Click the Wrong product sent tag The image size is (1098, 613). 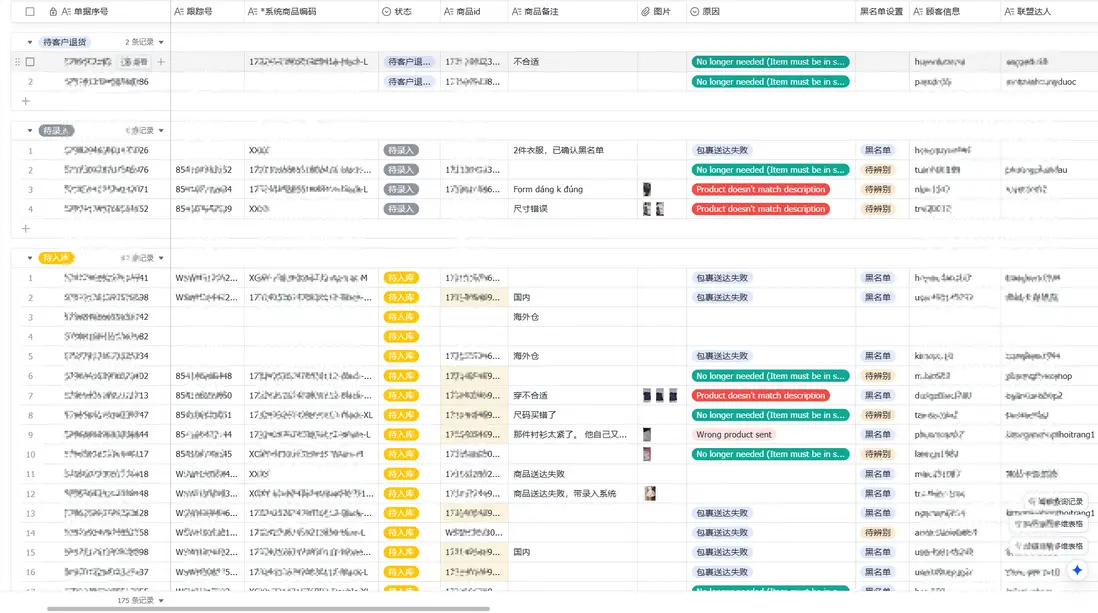pyautogui.click(x=734, y=434)
